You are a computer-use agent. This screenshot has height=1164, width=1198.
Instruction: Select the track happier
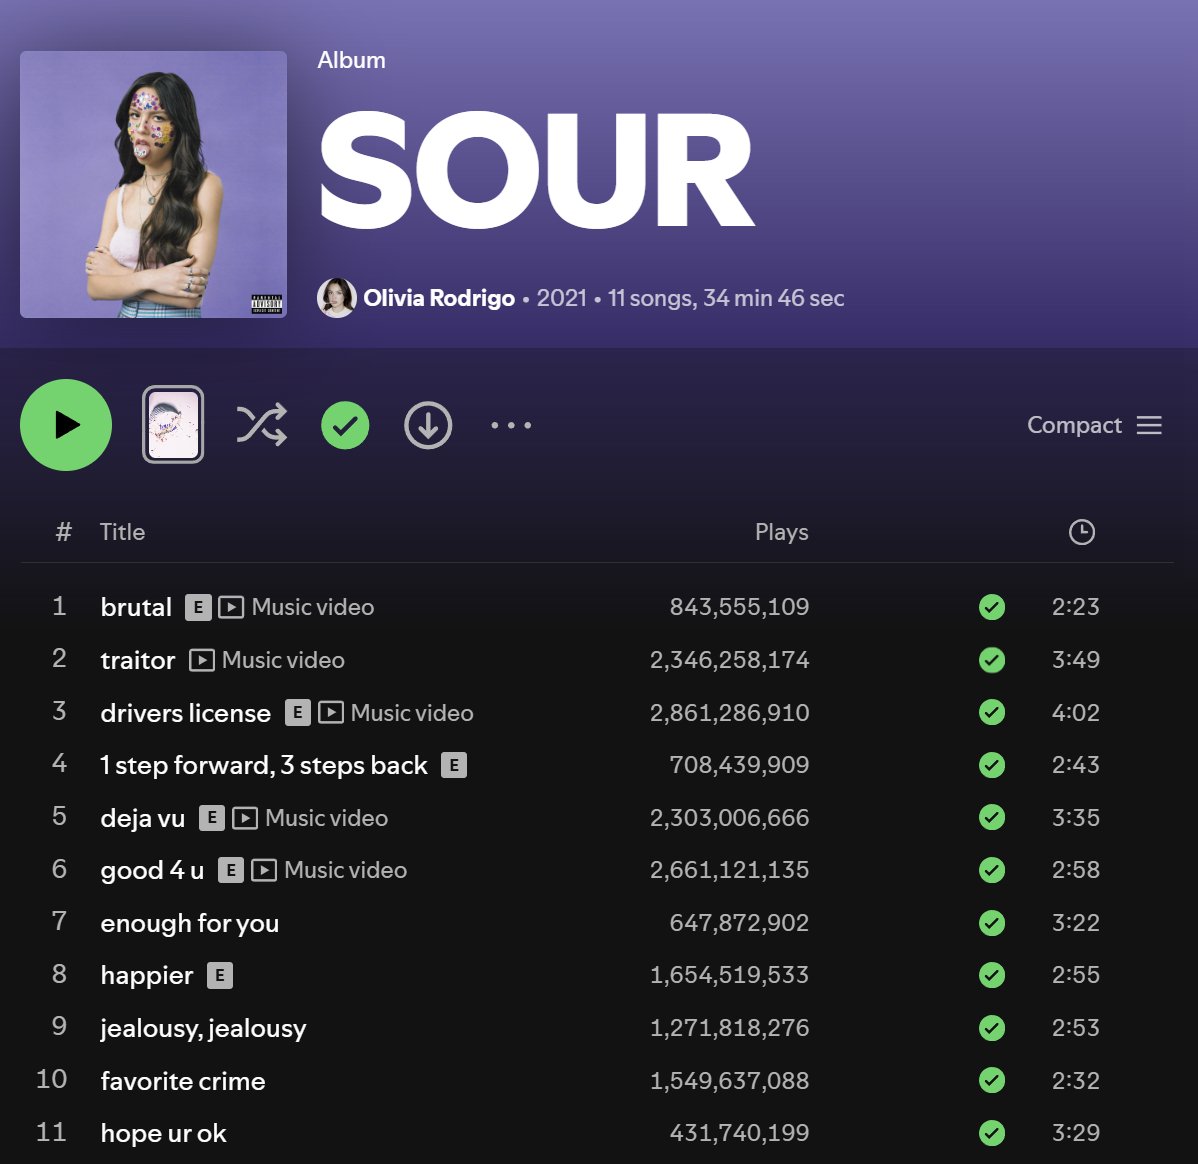pos(147,975)
